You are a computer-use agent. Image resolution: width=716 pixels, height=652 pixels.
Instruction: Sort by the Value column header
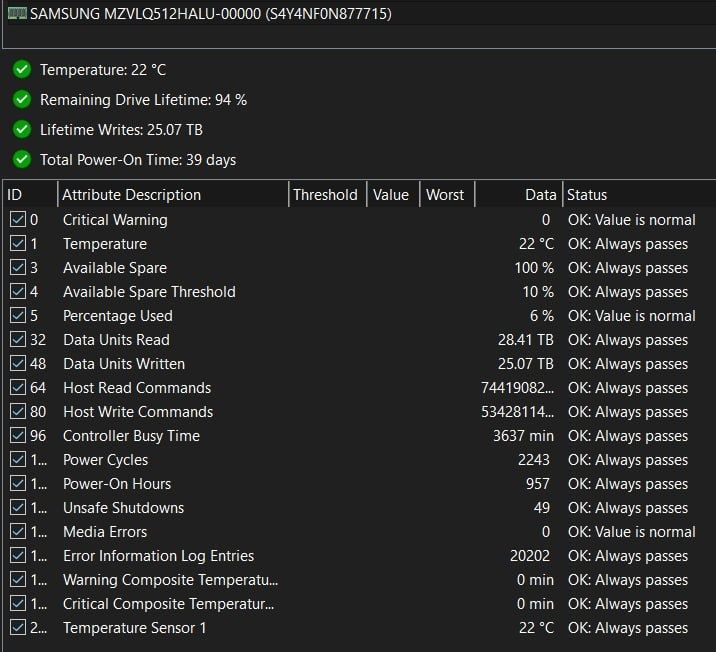pyautogui.click(x=393, y=195)
